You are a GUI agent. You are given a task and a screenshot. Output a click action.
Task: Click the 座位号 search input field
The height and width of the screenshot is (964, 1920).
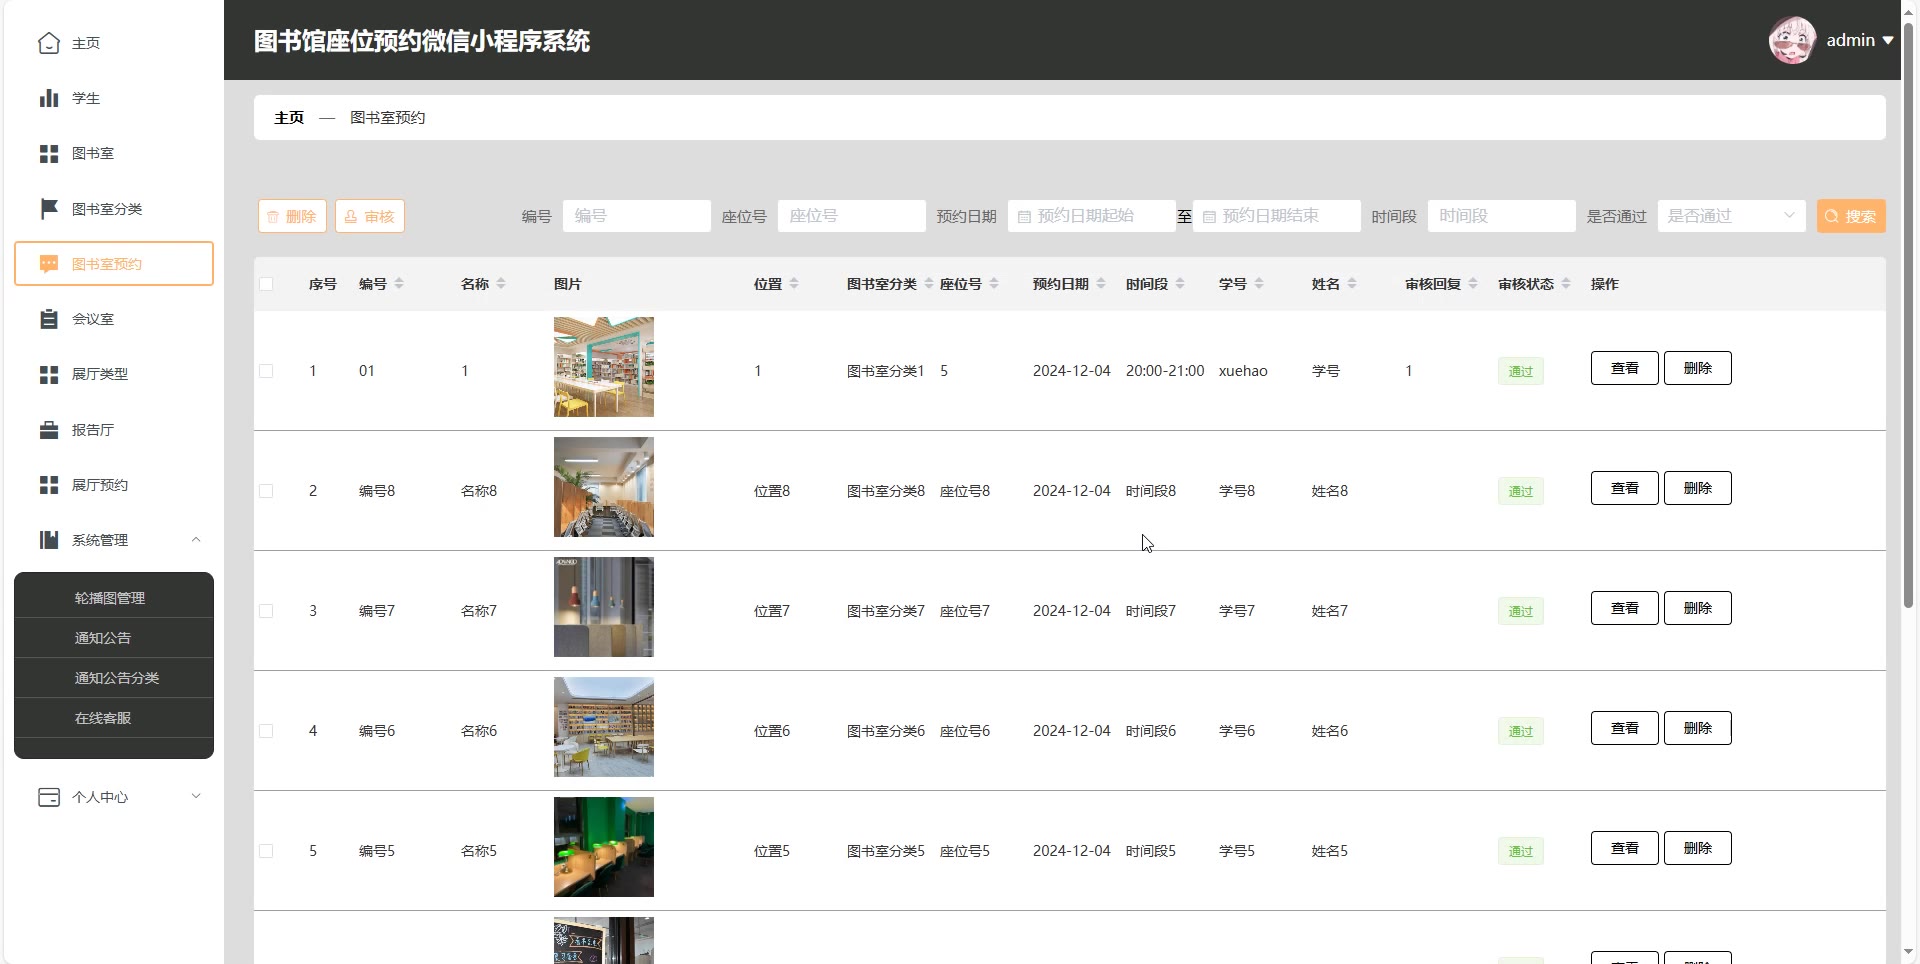point(851,216)
